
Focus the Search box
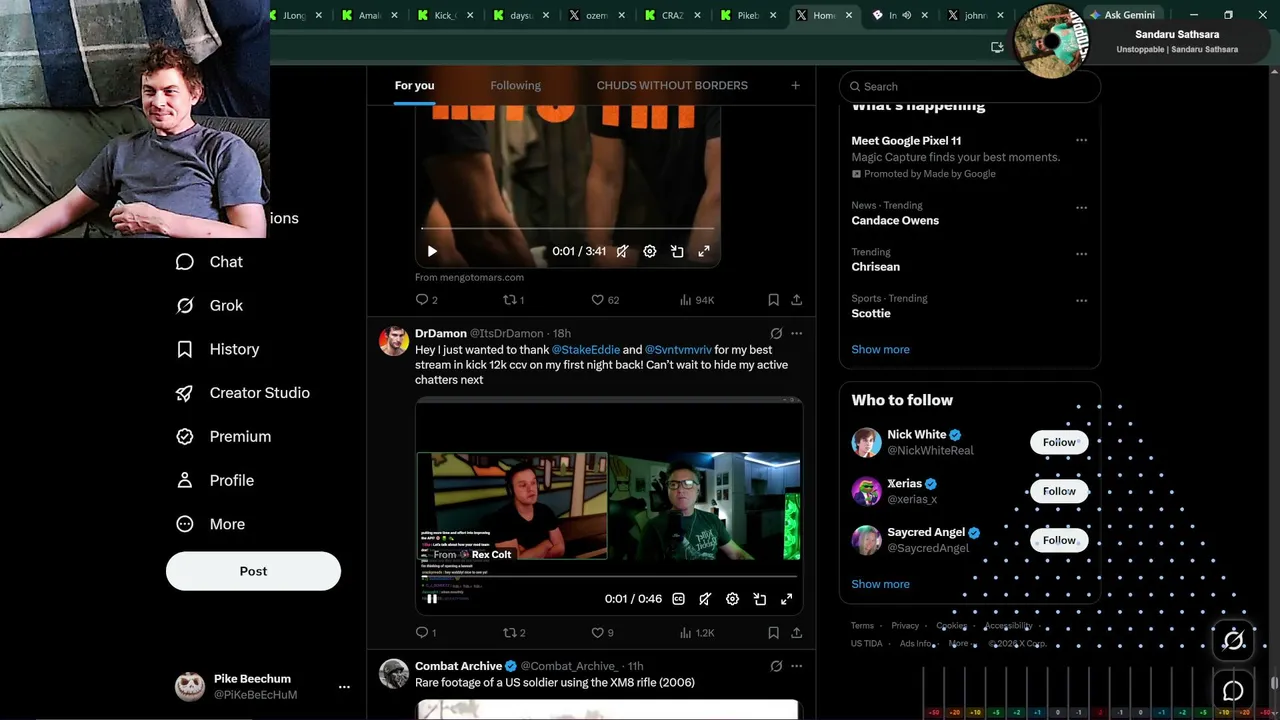click(x=970, y=86)
